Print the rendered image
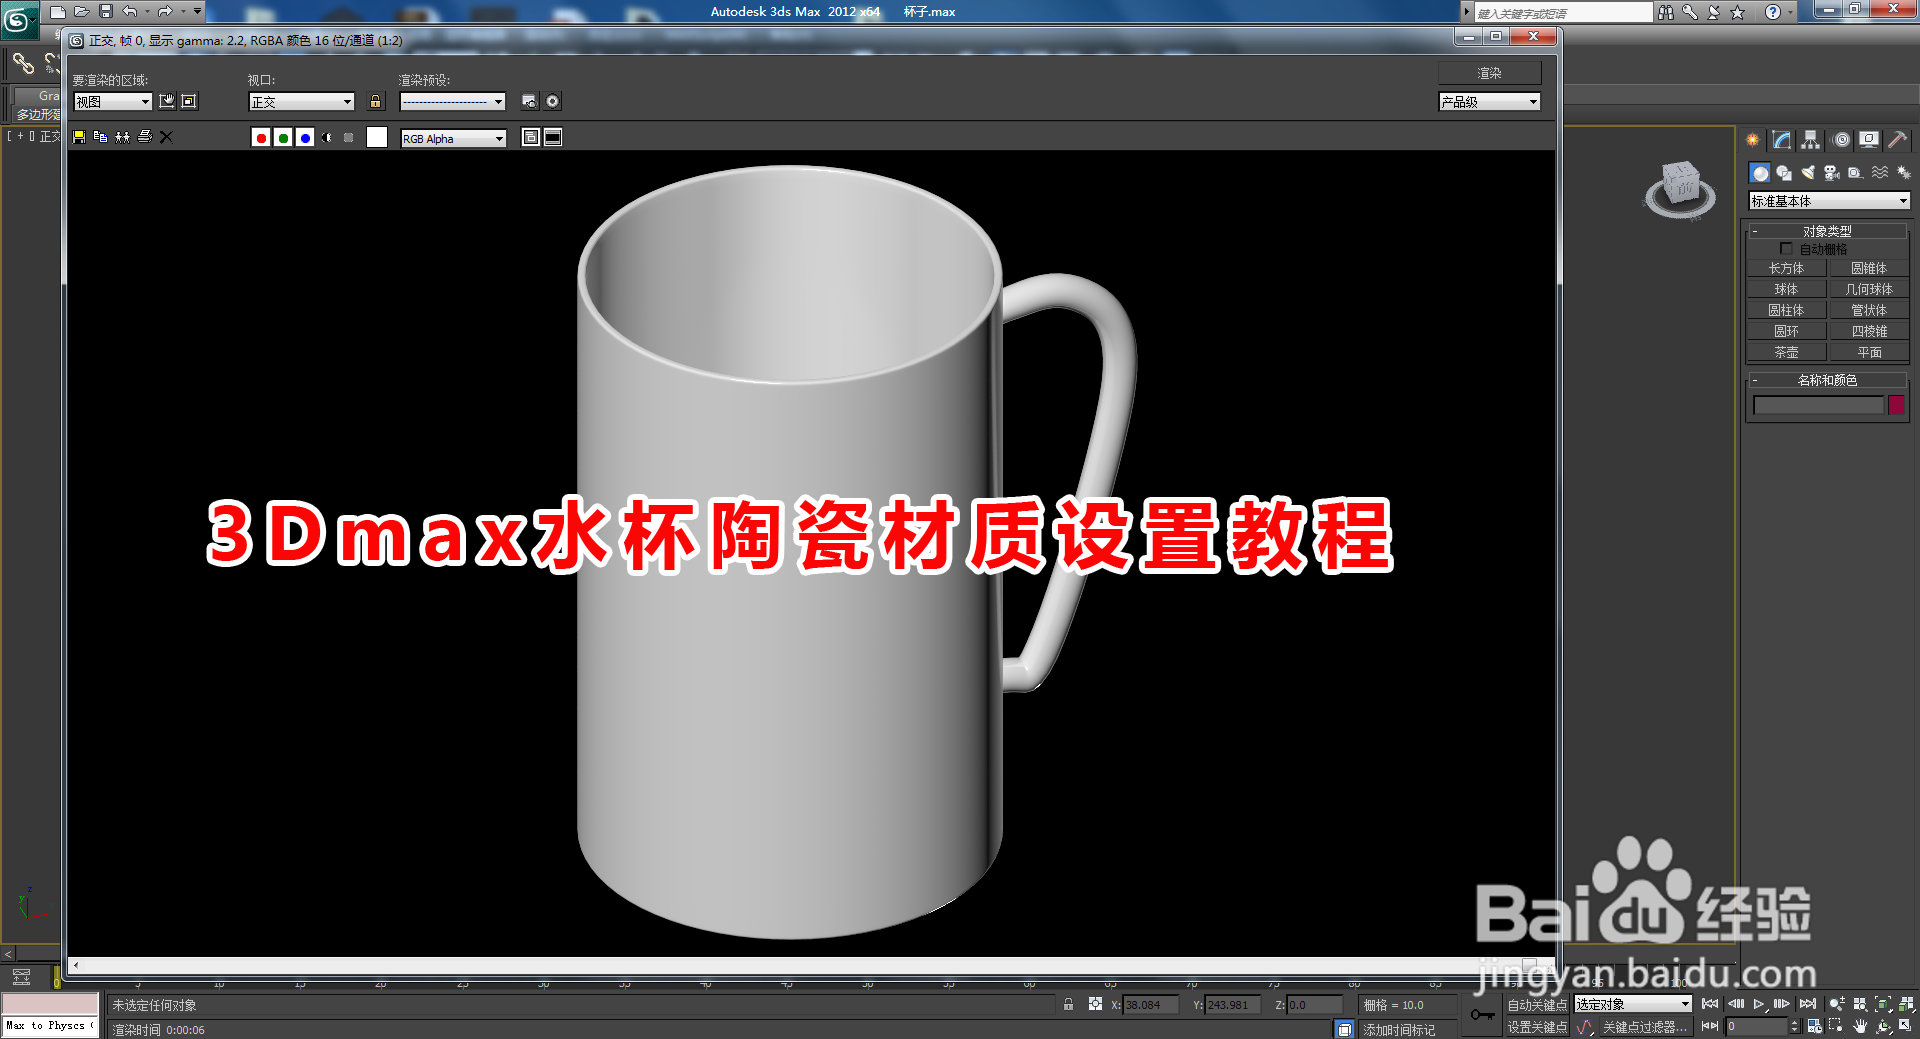Image resolution: width=1920 pixels, height=1039 pixels. pyautogui.click(x=145, y=137)
